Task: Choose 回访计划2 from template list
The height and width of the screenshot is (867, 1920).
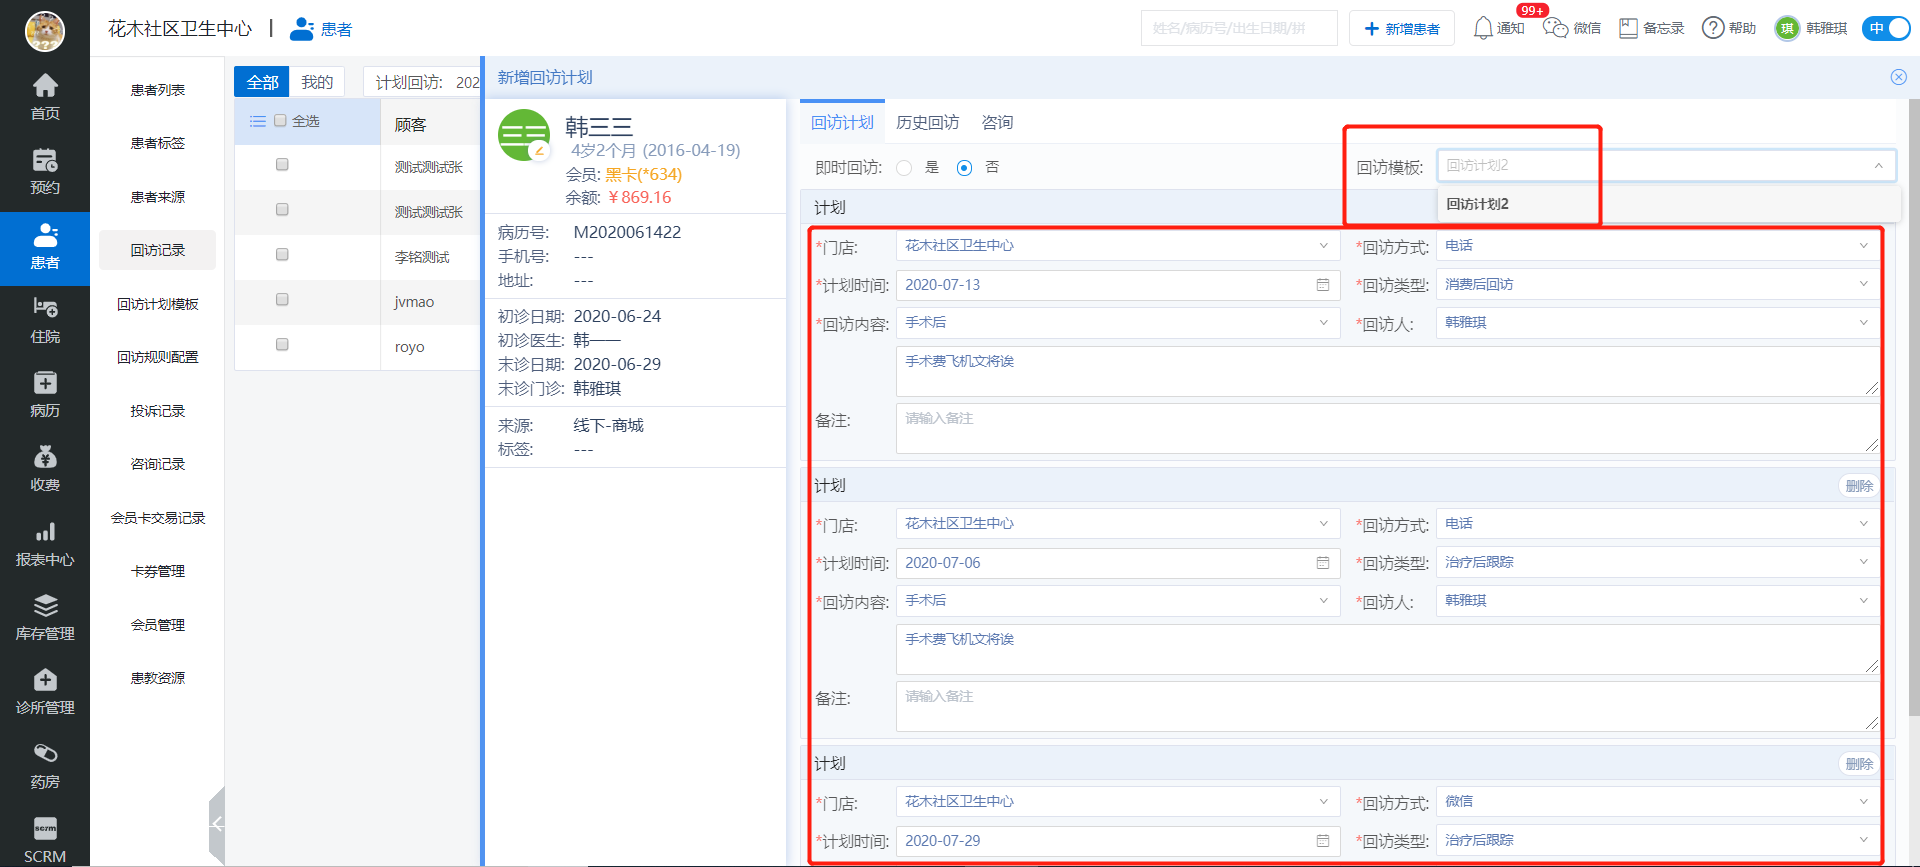Action: [1668, 204]
